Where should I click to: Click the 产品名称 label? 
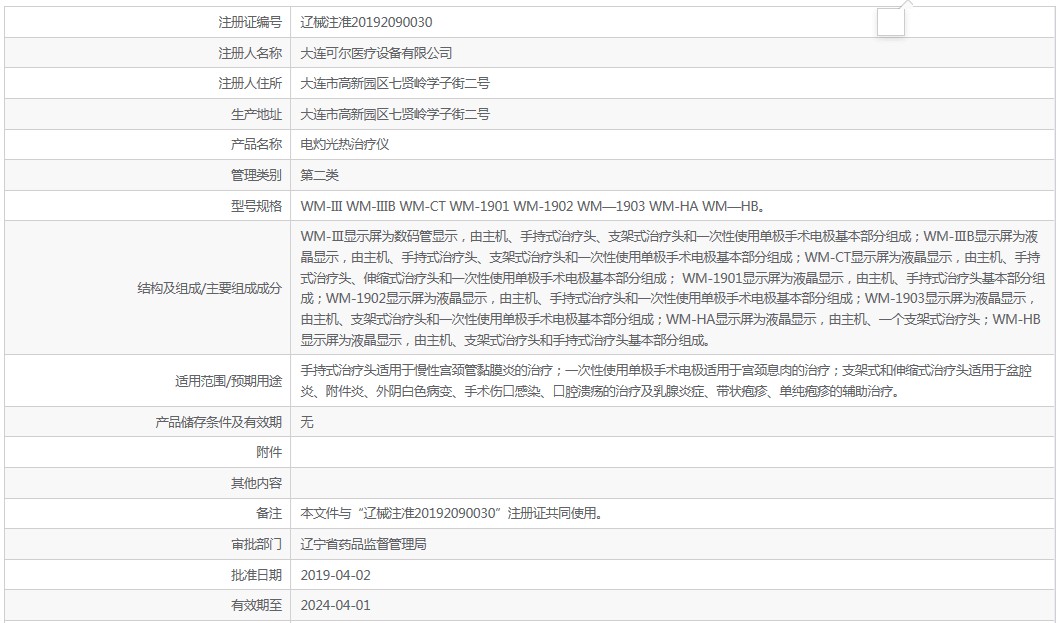point(256,145)
